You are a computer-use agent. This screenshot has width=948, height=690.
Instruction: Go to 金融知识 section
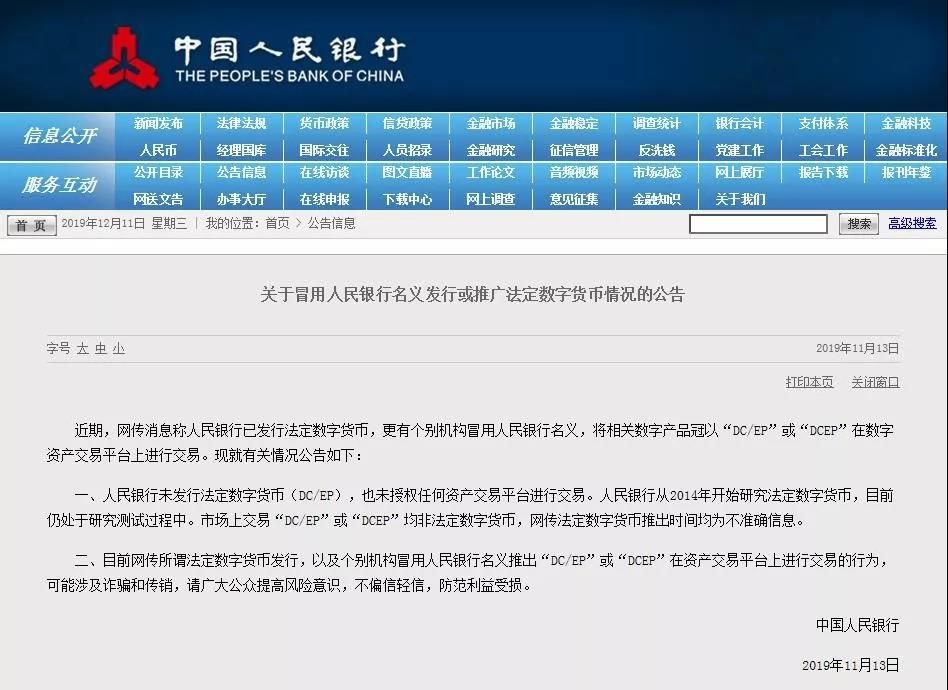click(657, 199)
